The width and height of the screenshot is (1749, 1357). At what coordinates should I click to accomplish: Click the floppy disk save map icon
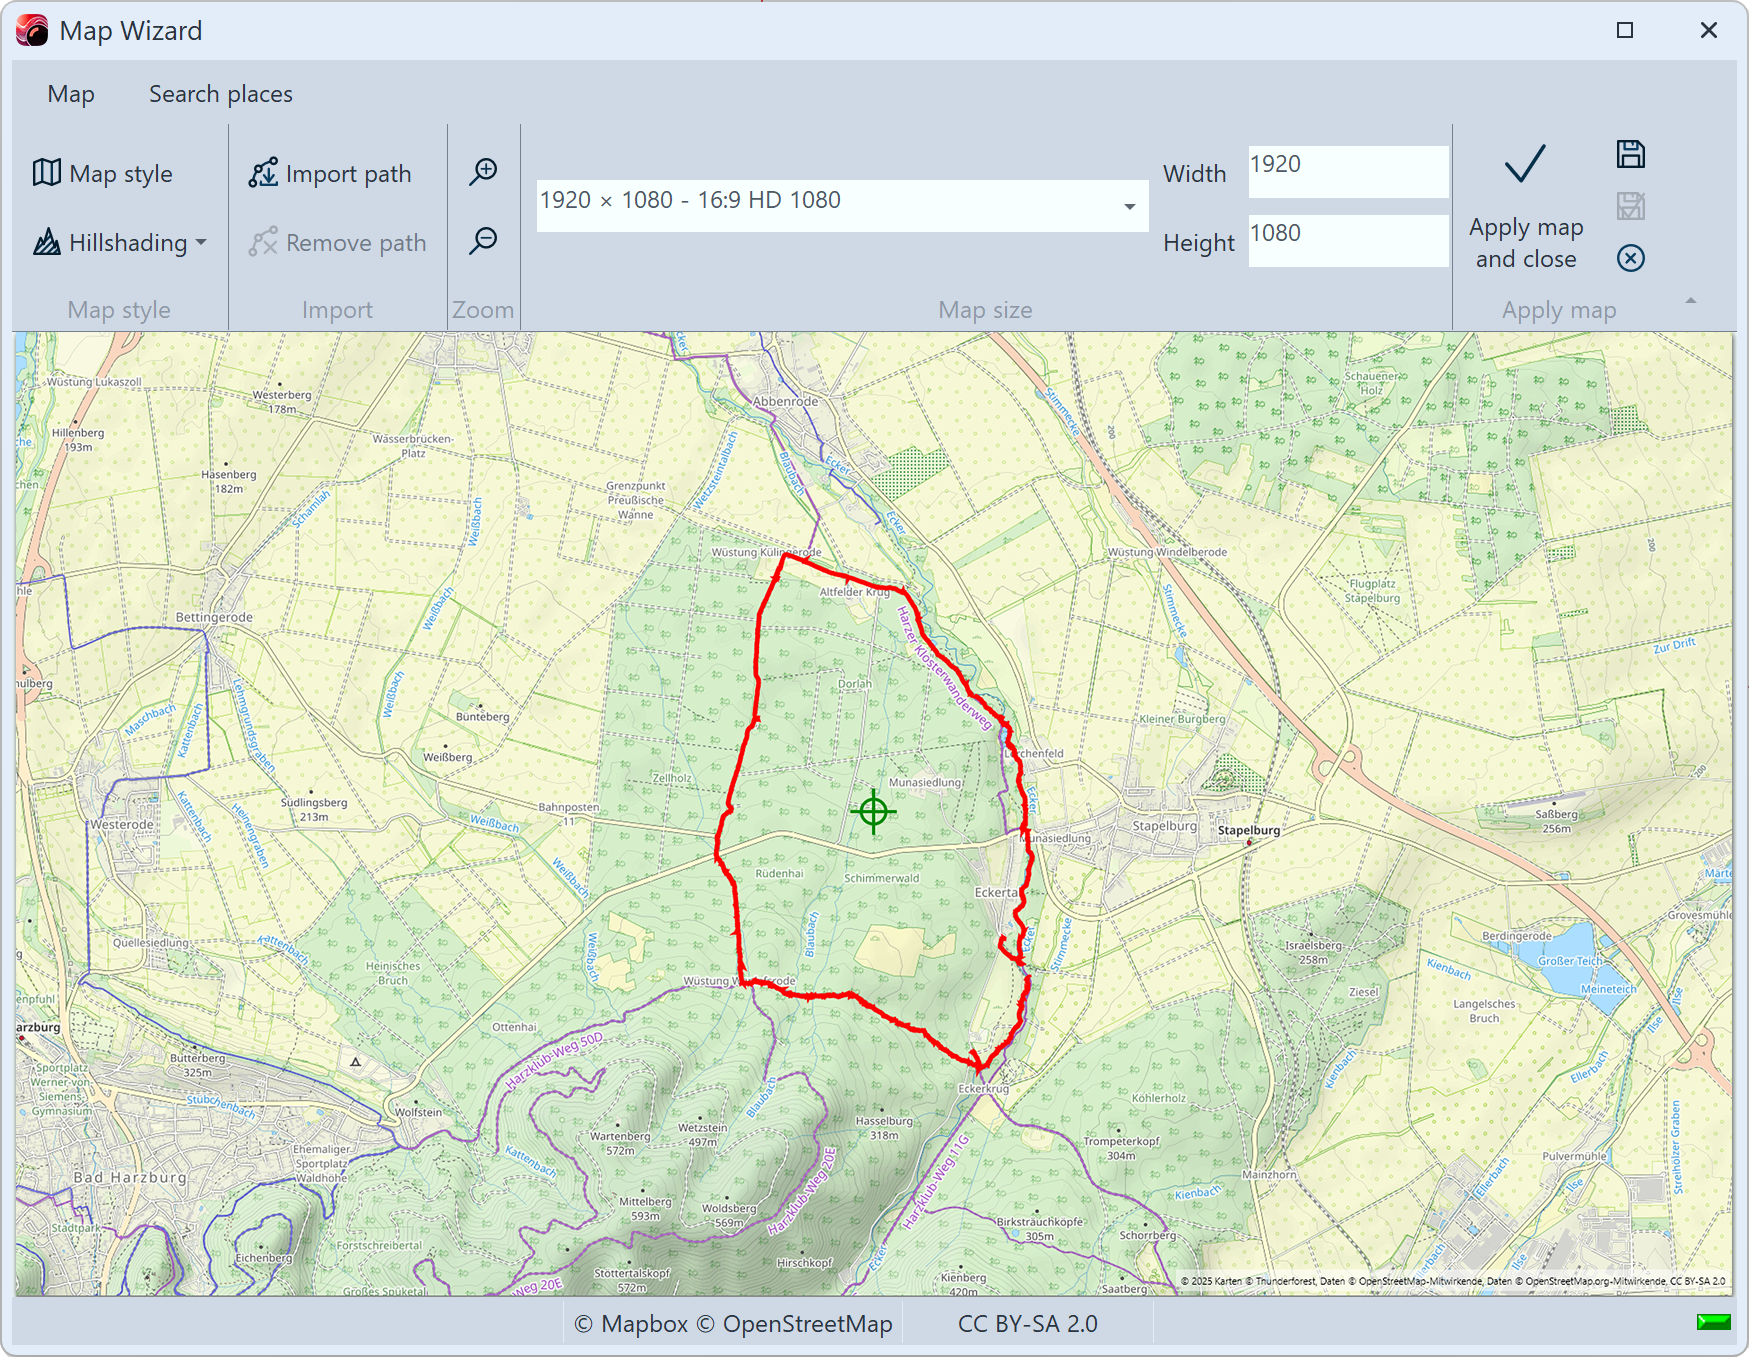tap(1630, 153)
